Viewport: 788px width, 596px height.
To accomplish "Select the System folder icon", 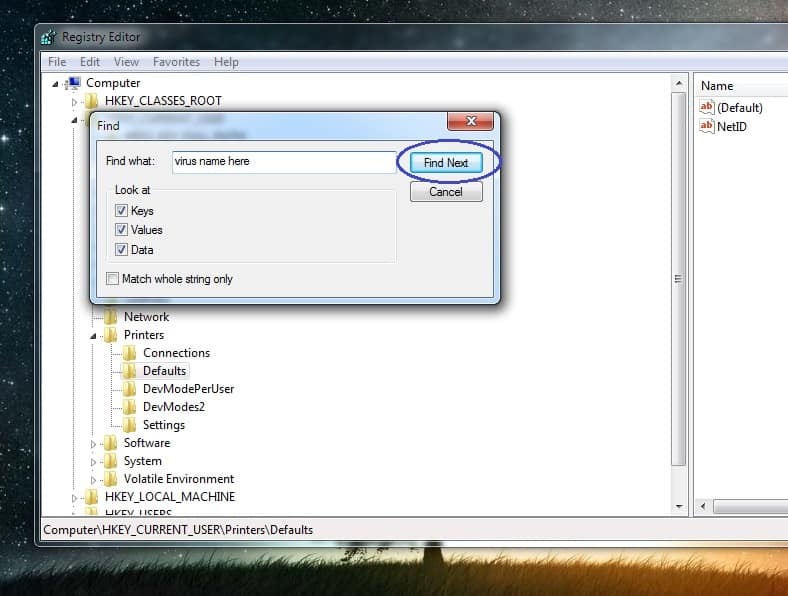I will coord(111,461).
